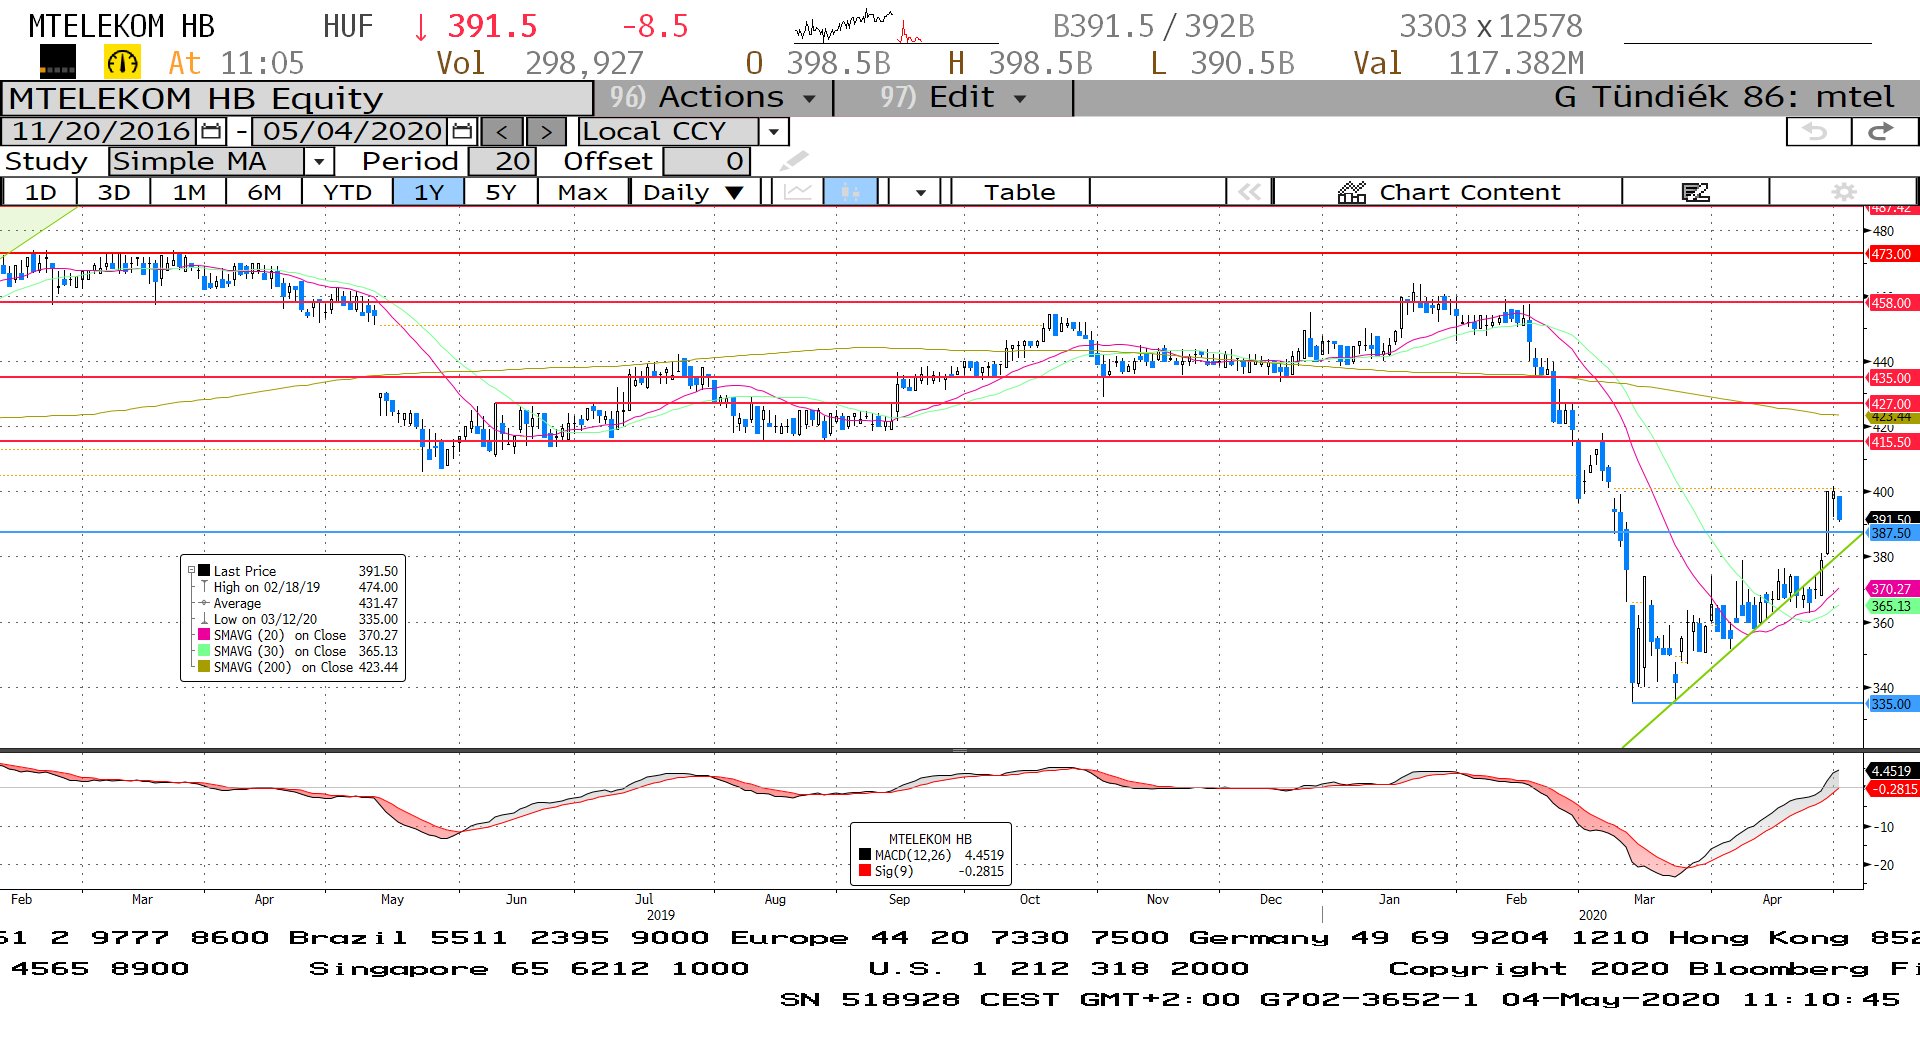Select the 1M range tab
Image resolution: width=1920 pixels, height=1039 pixels.
[188, 191]
